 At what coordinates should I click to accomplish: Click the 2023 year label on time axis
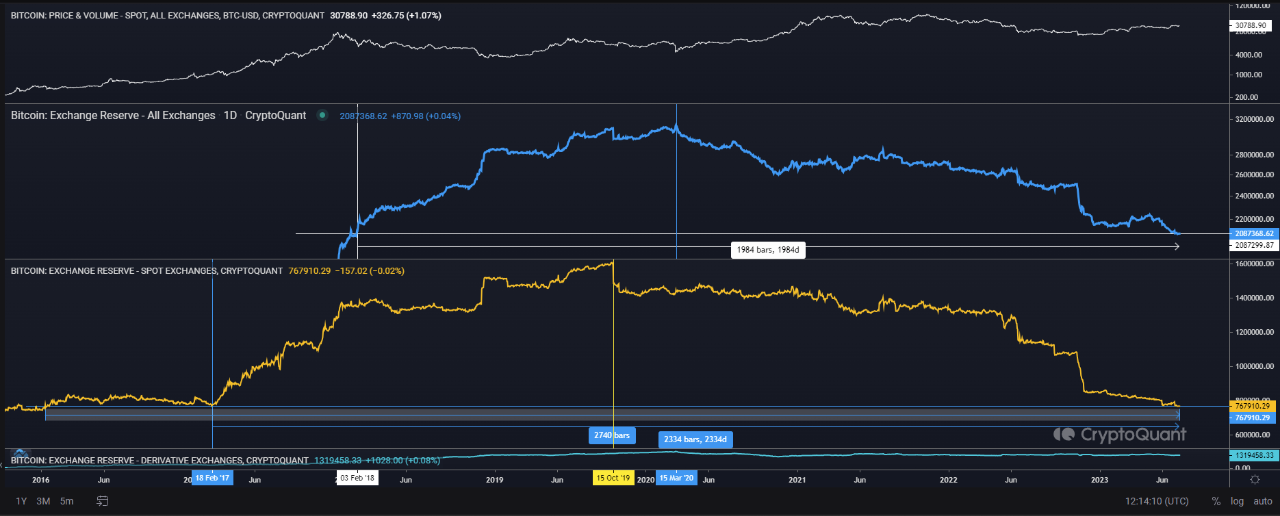[x=1099, y=480]
